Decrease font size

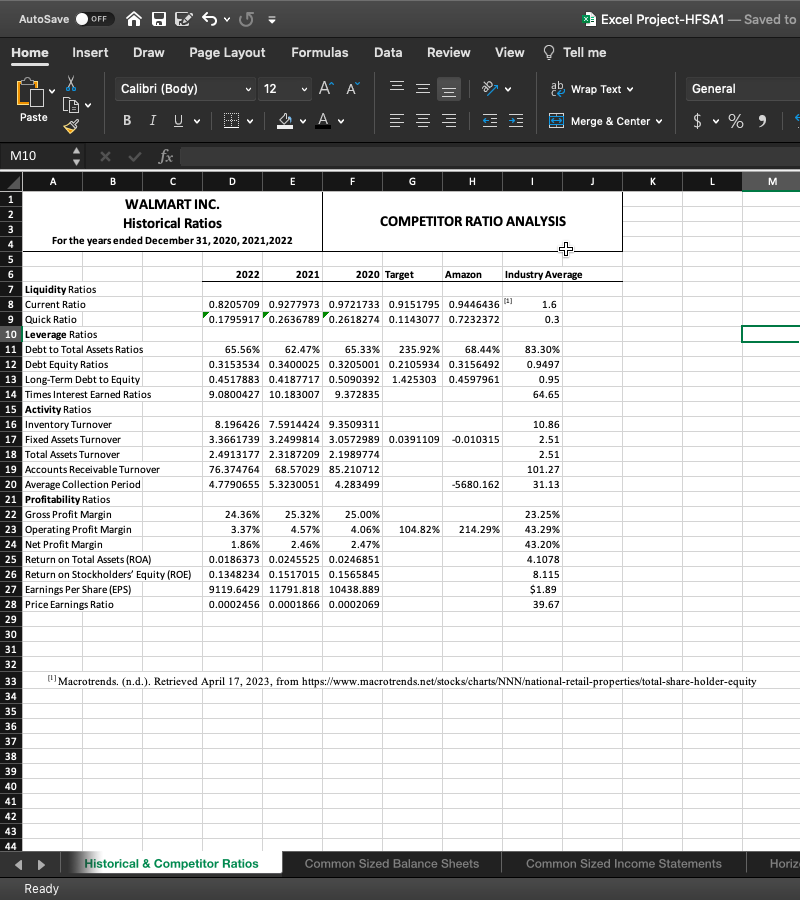353,88
